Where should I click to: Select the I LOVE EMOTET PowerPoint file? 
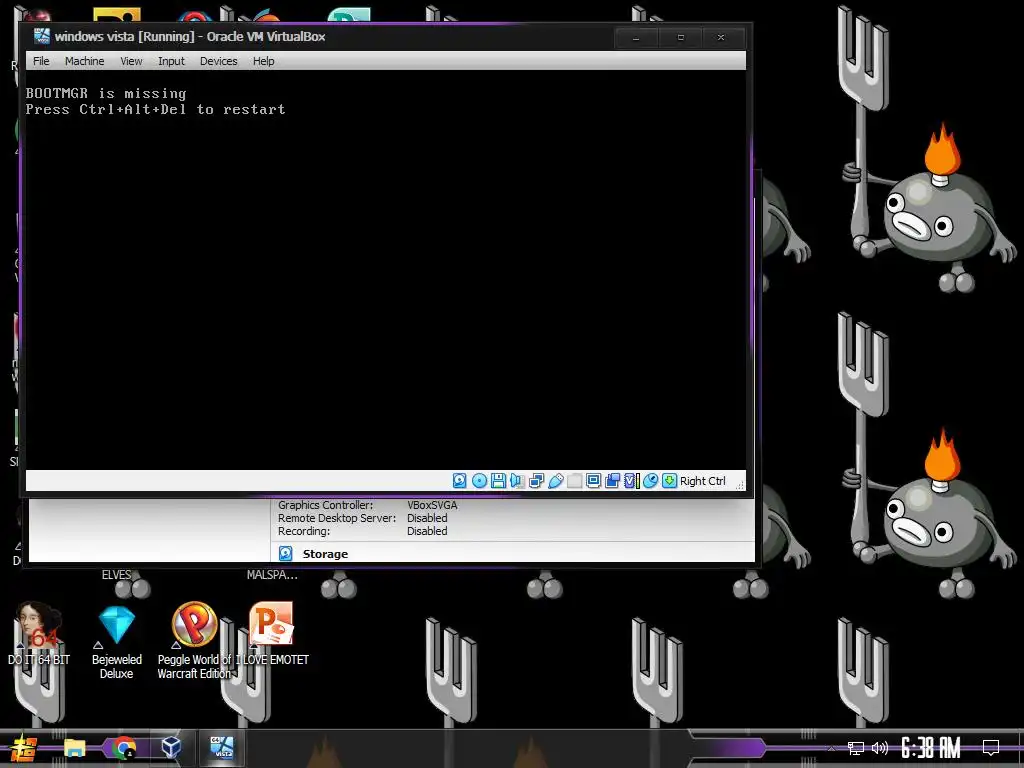pos(271,633)
